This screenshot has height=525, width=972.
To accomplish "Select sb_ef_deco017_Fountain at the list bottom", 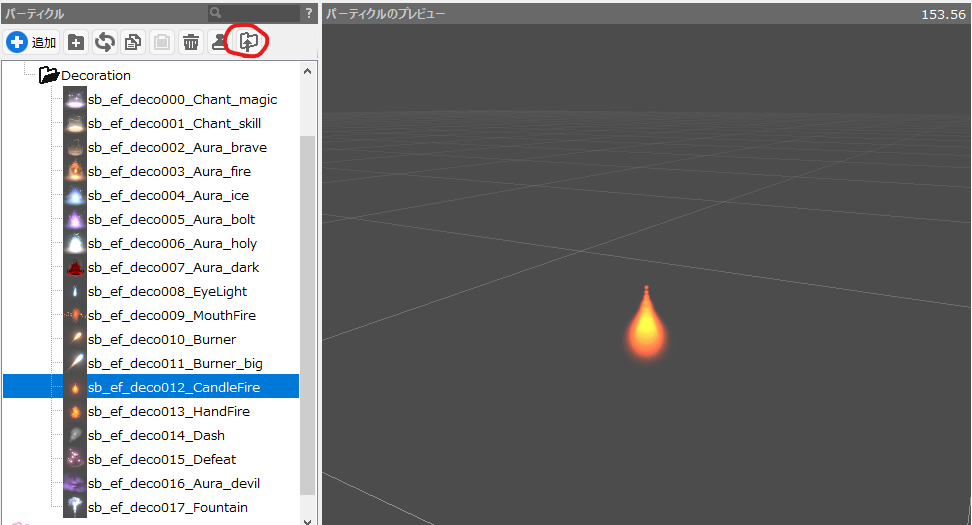I will (x=167, y=507).
